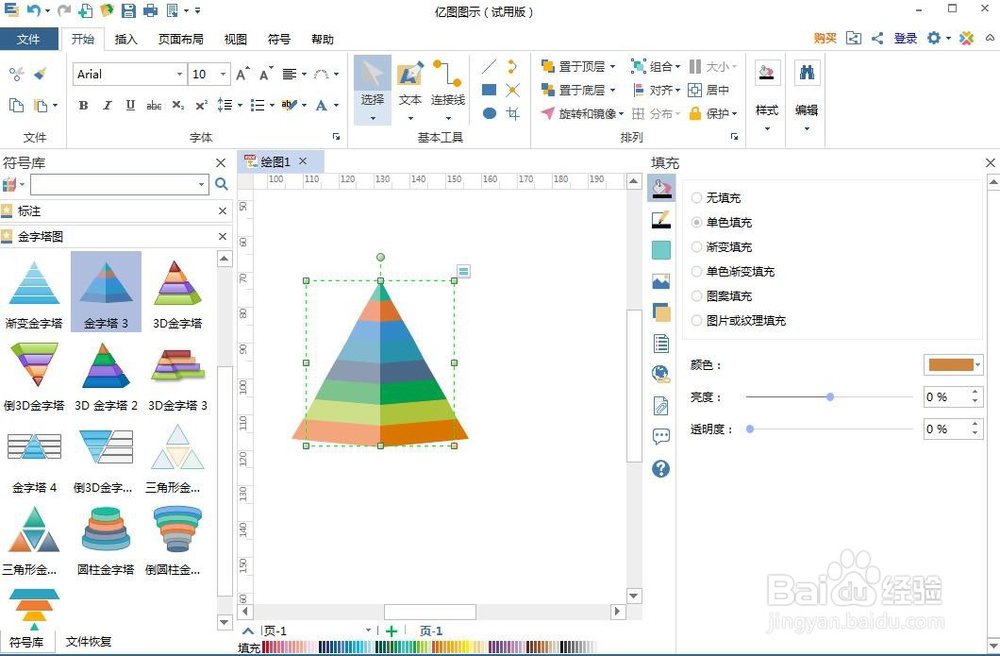
Task: Open the fill color swatch dropdown
Action: [977, 364]
